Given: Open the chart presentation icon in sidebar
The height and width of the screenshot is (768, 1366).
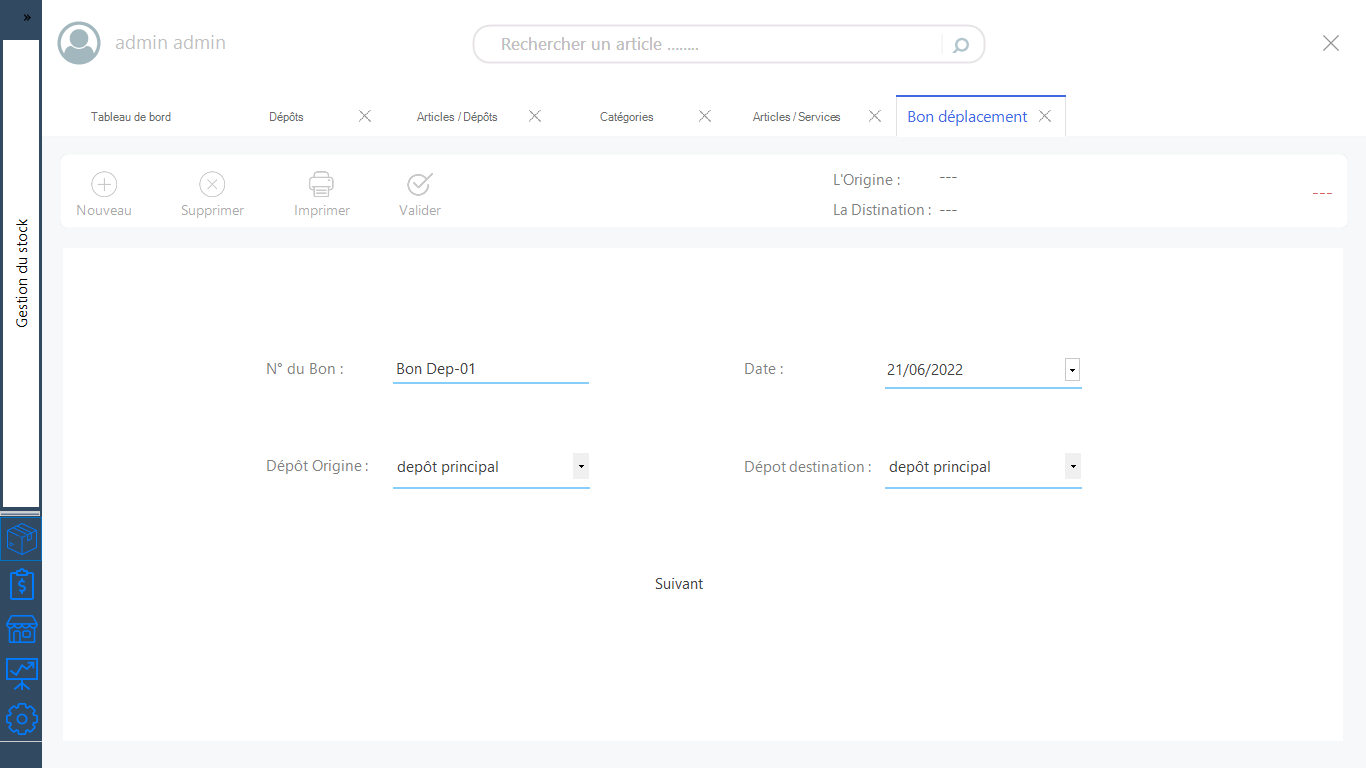Looking at the screenshot, I should coord(21,674).
